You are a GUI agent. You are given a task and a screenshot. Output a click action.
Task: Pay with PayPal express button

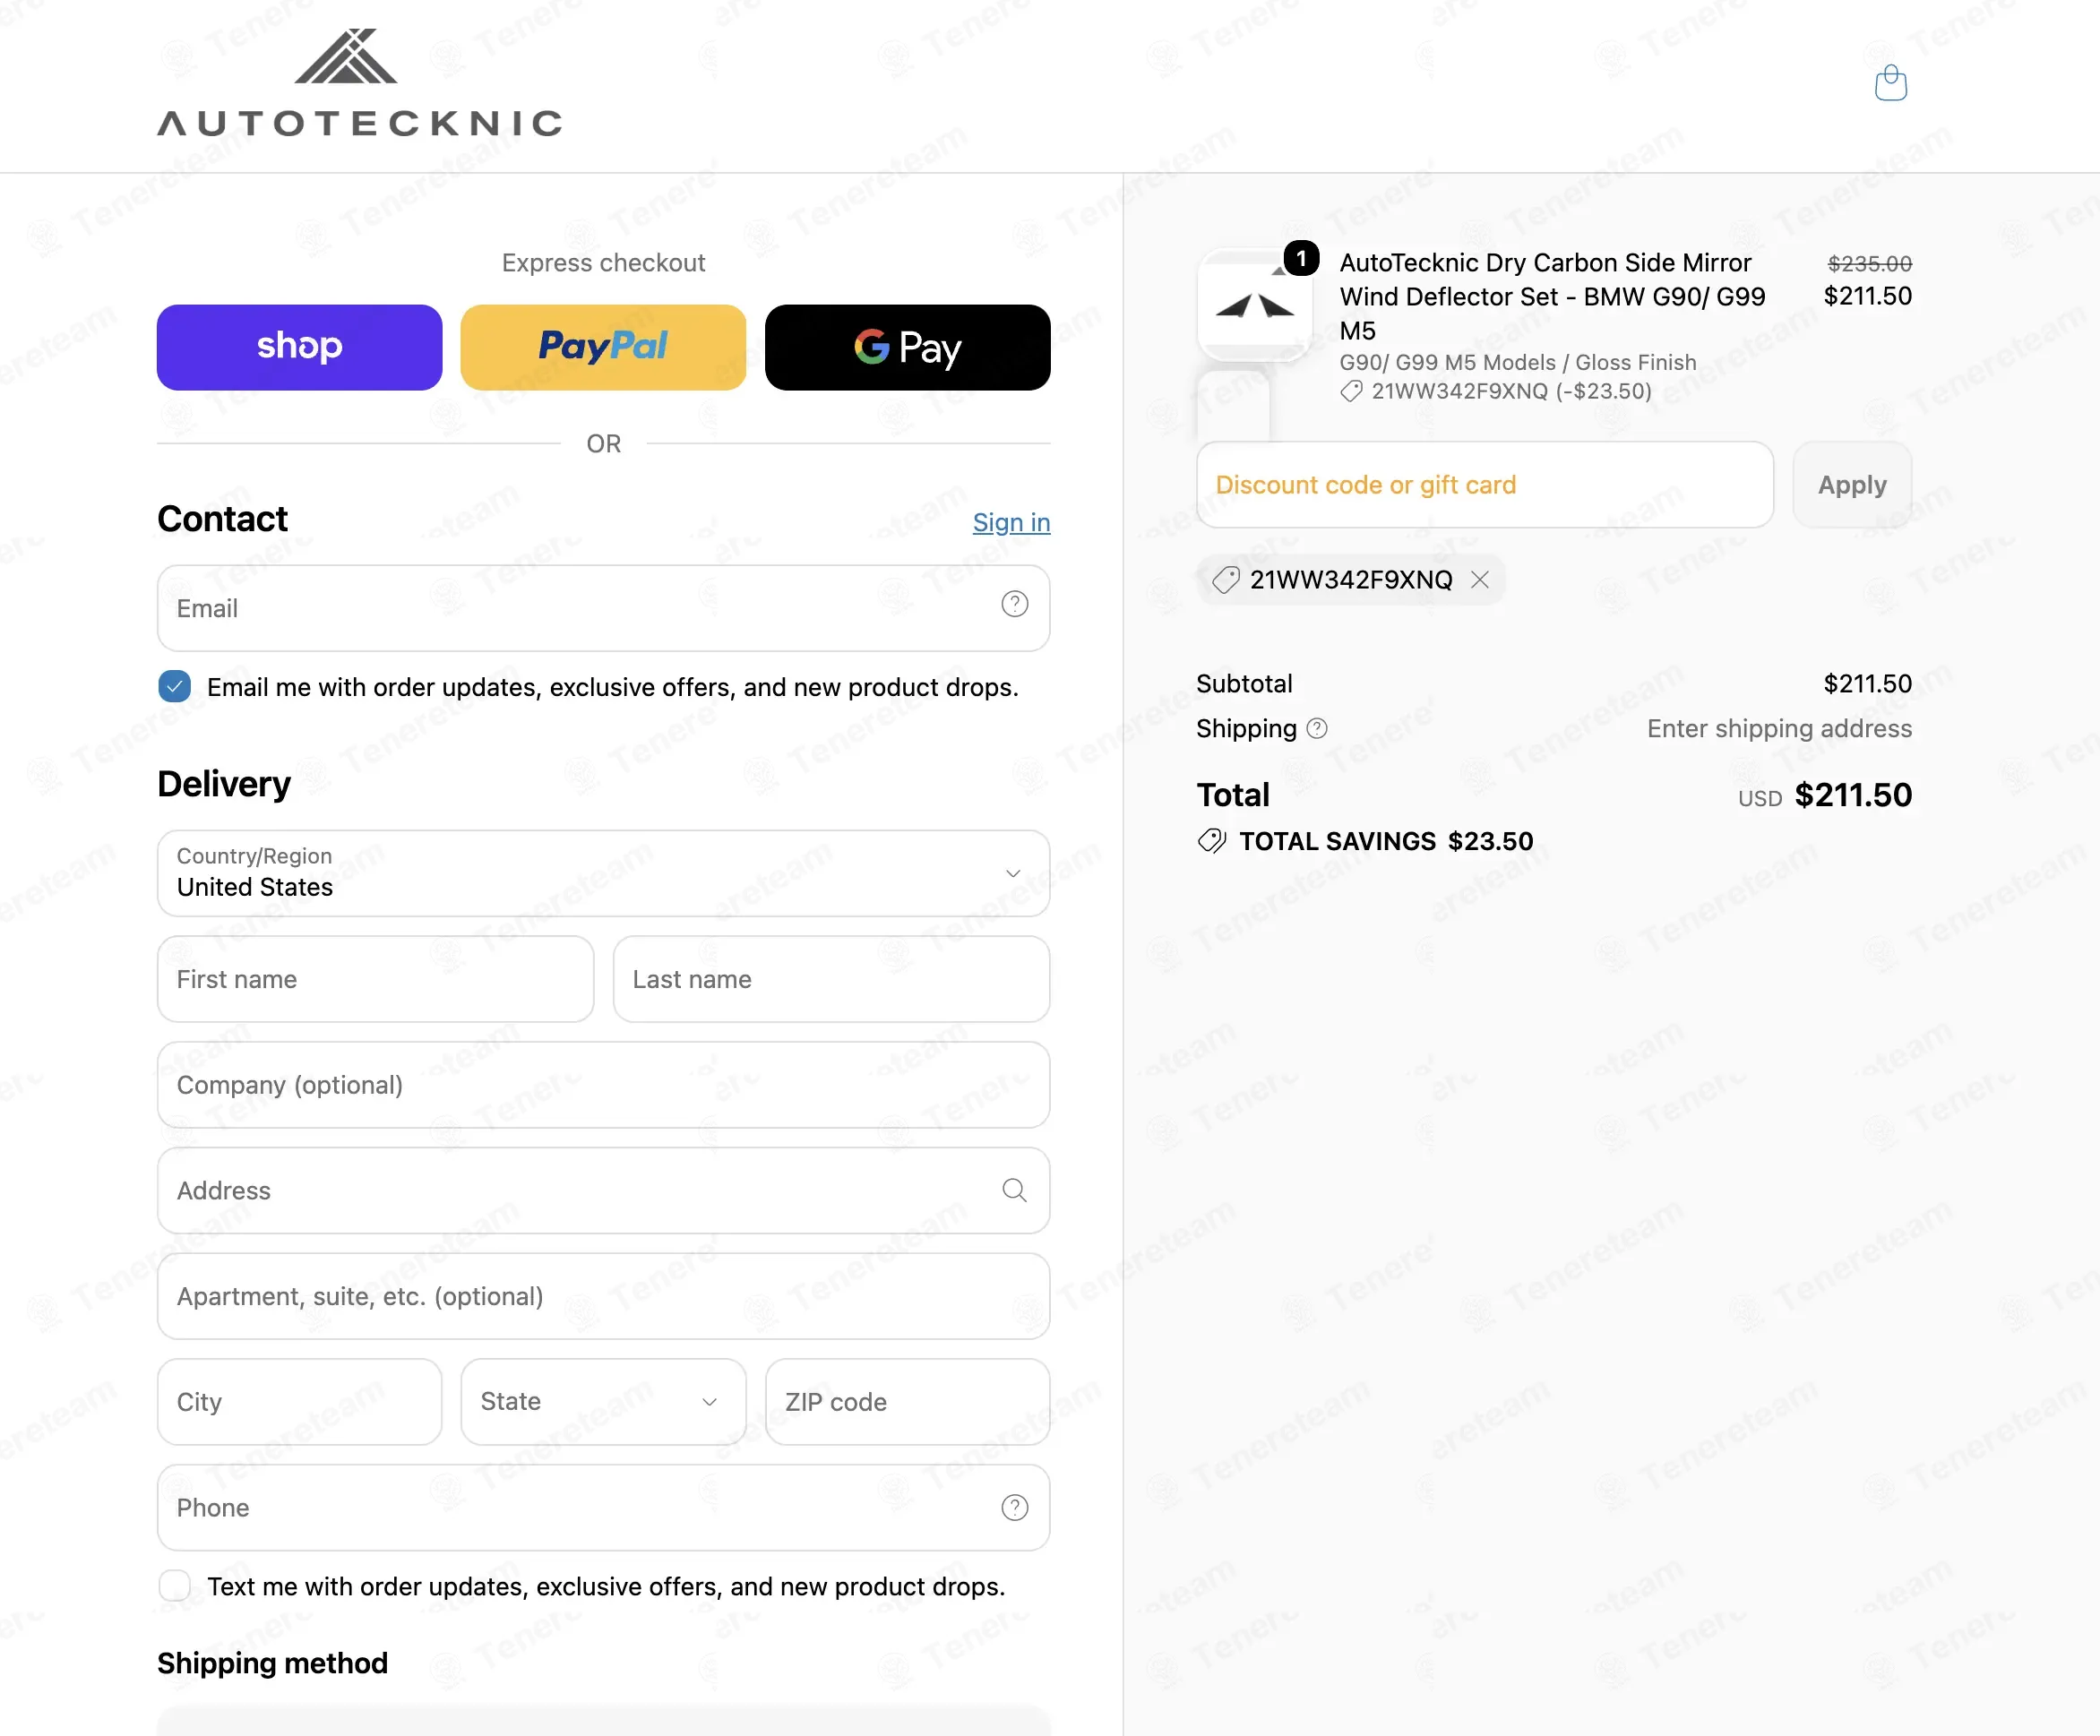click(x=603, y=347)
